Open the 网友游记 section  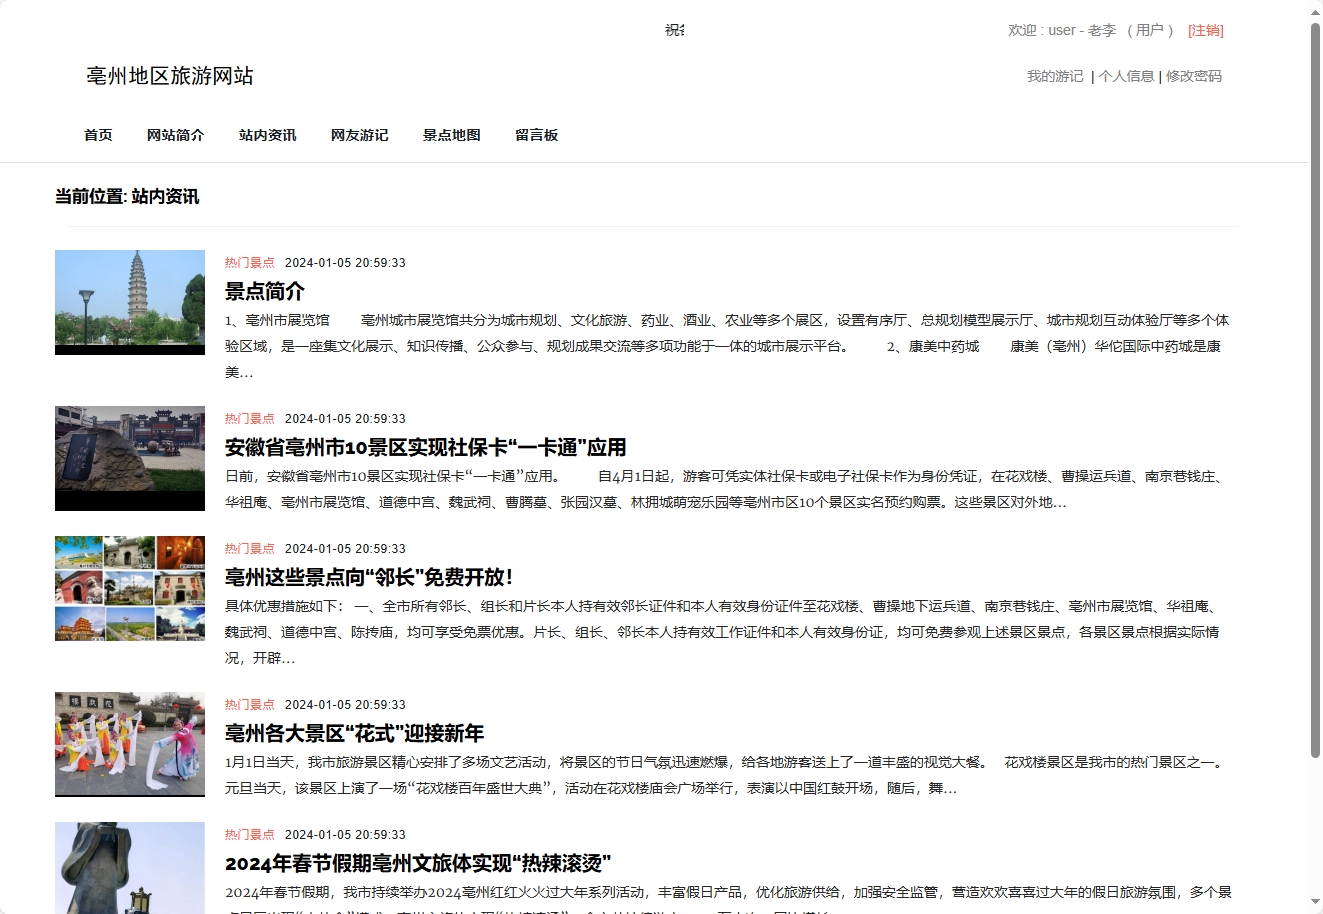[359, 135]
